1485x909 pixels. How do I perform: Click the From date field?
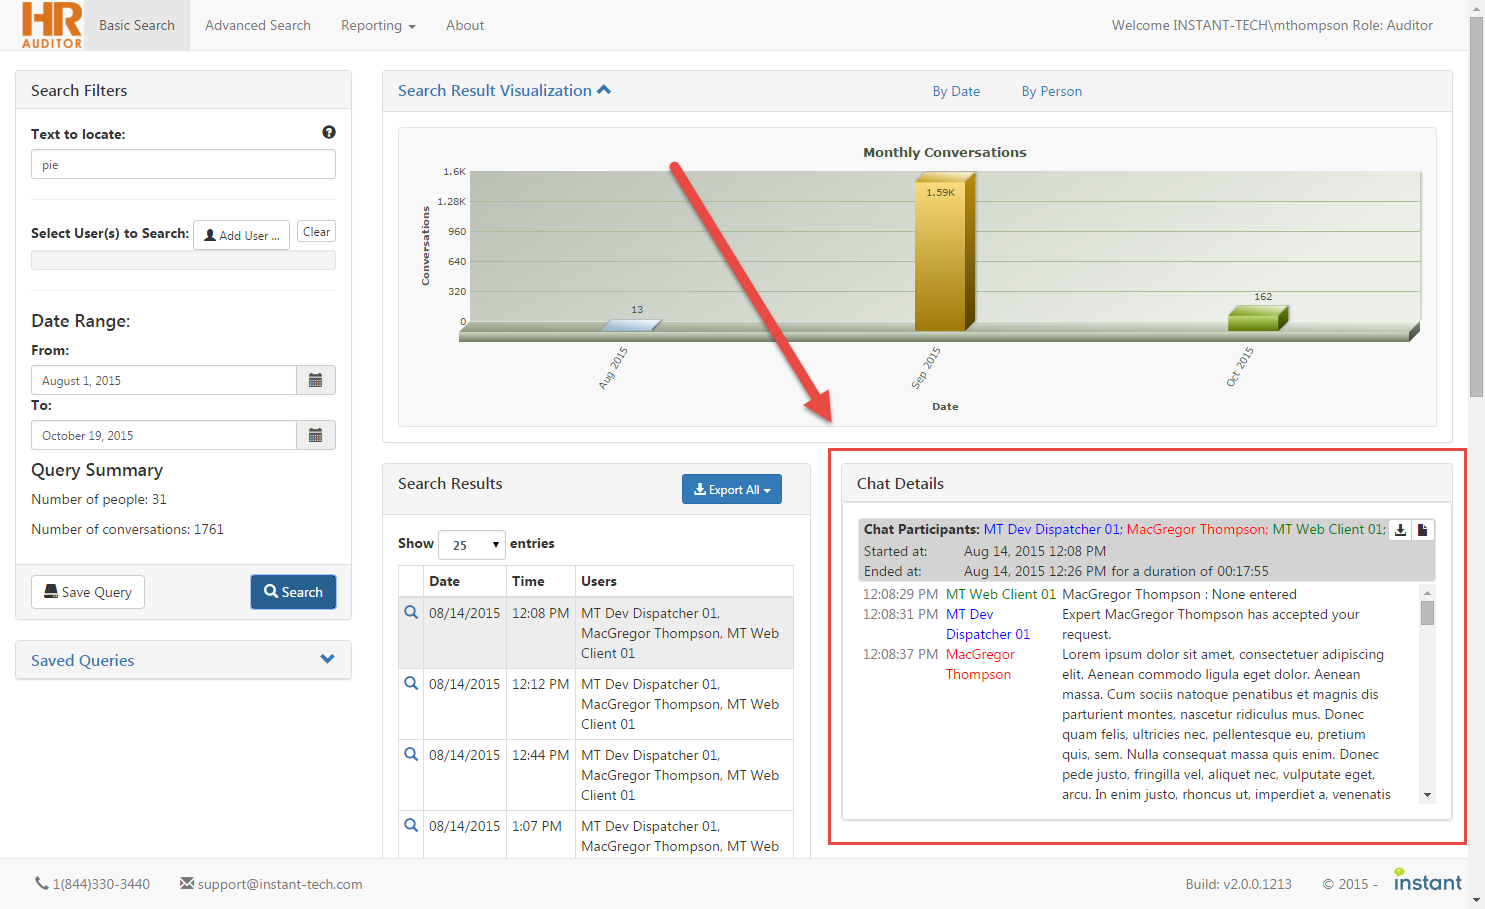164,380
